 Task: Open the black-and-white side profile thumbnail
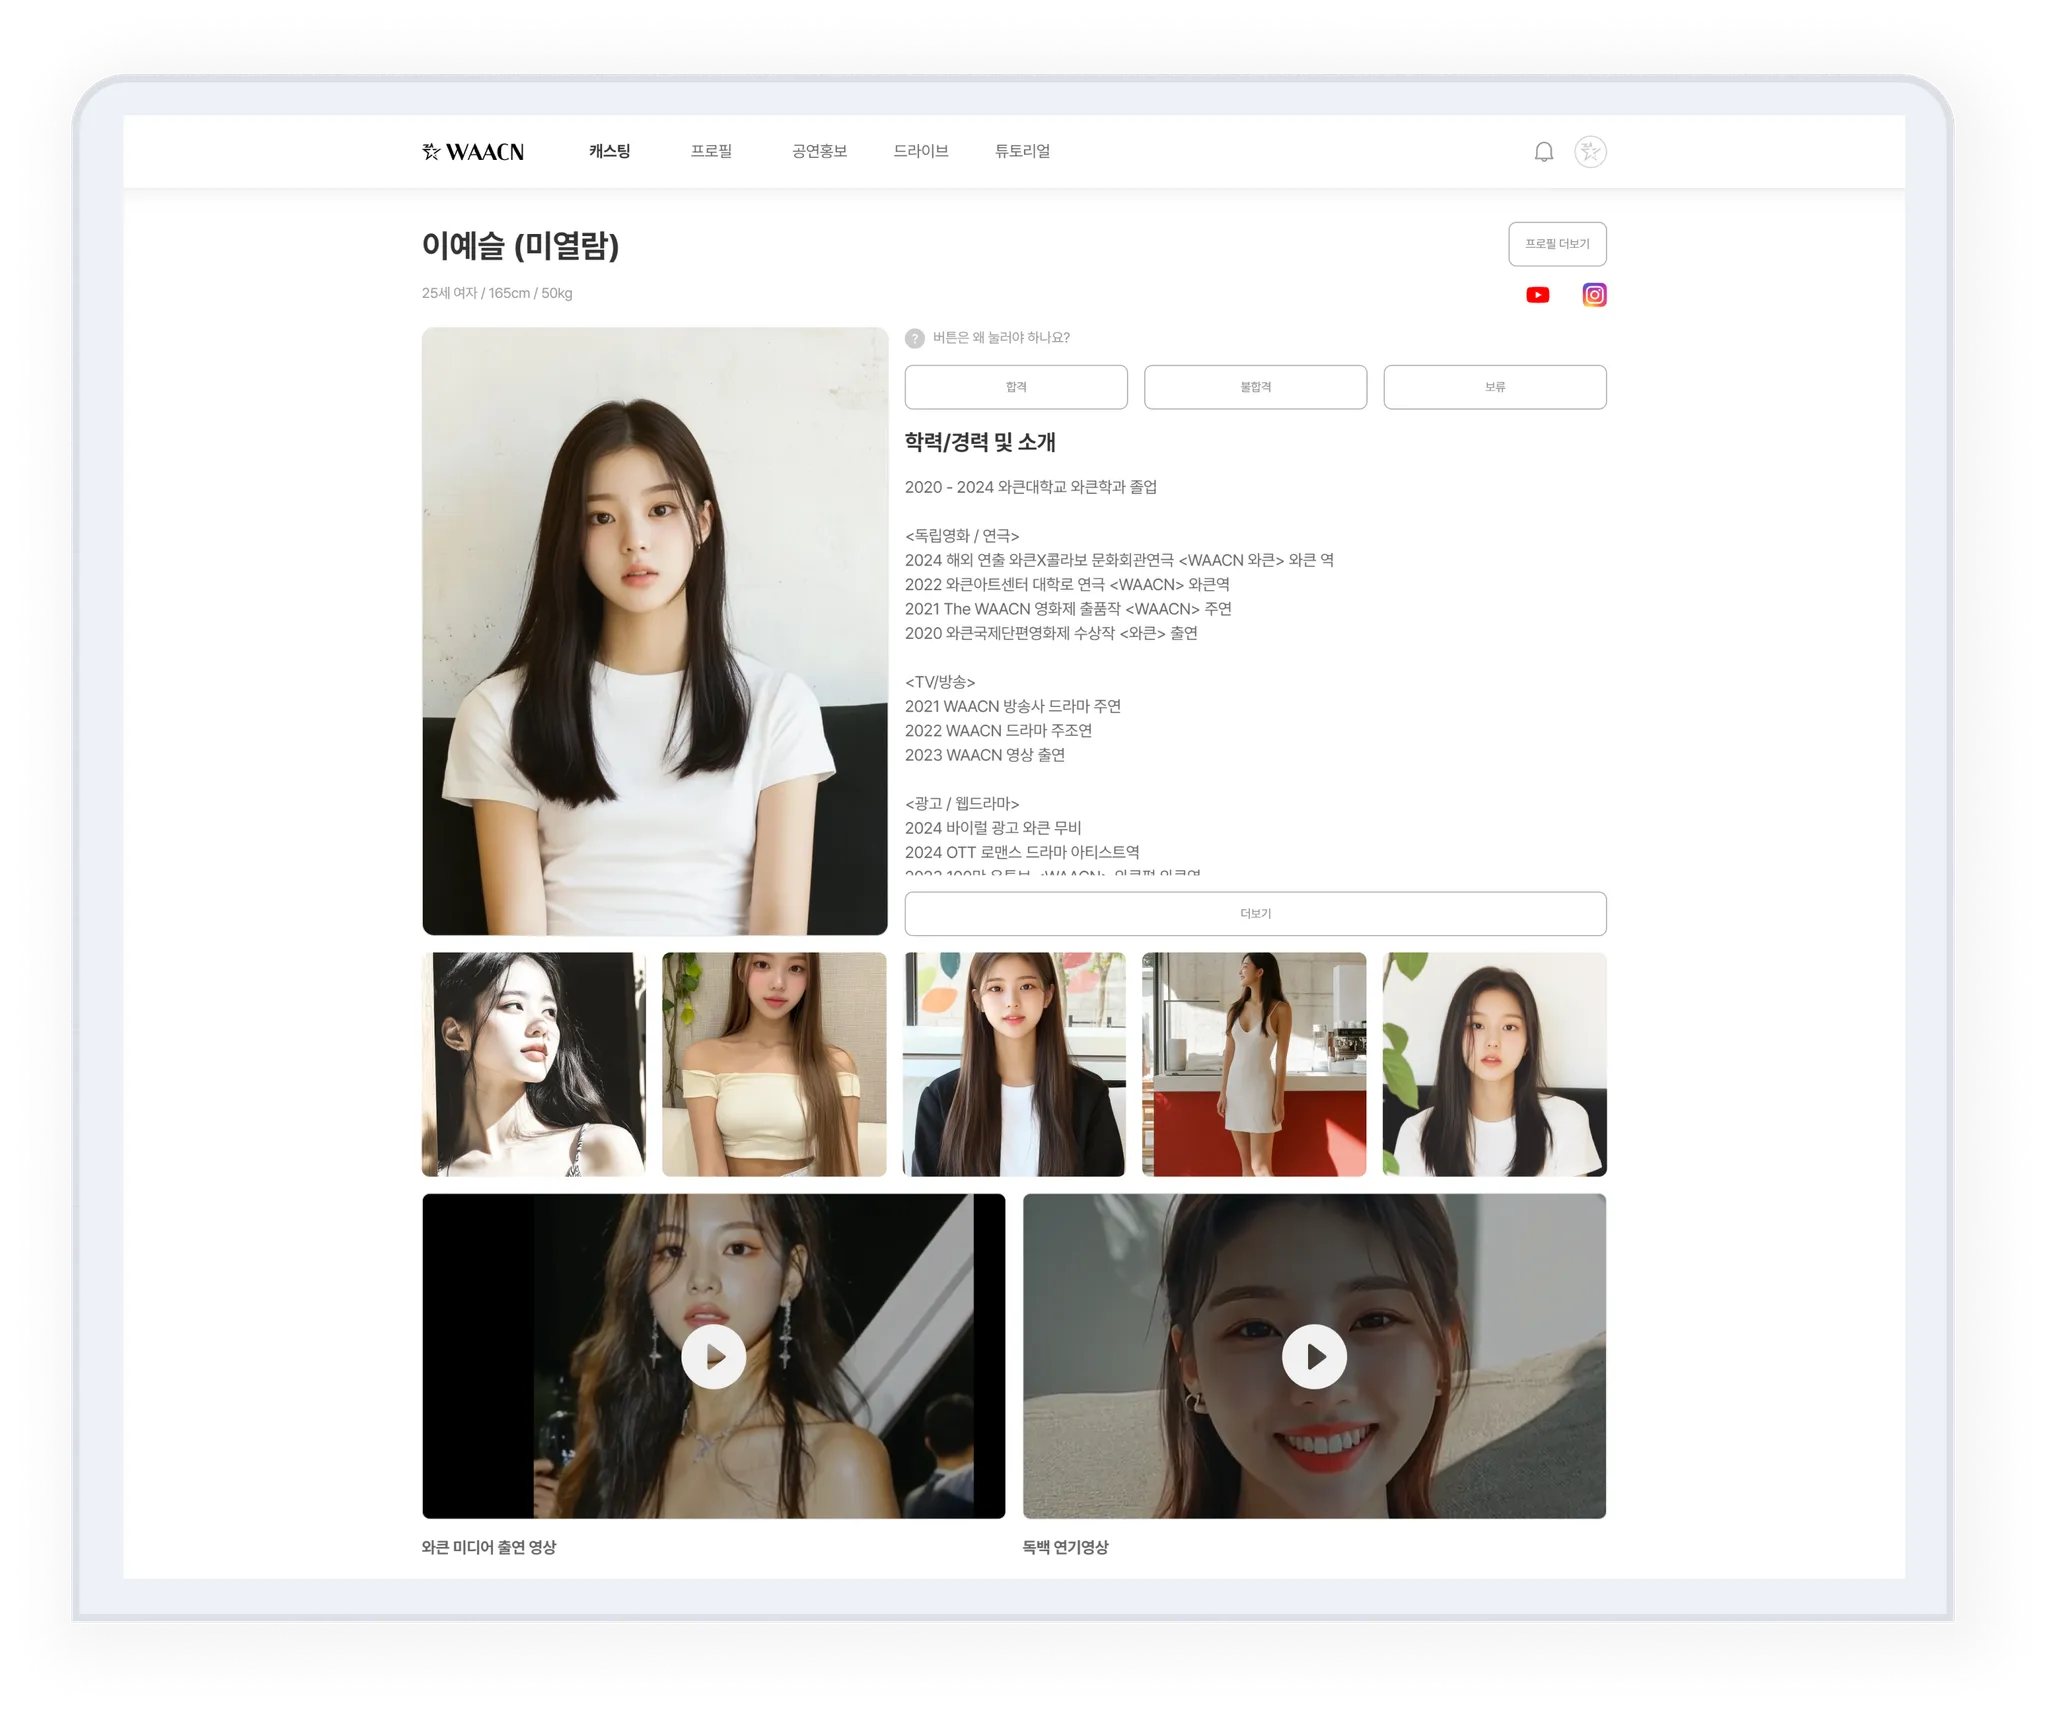tap(533, 1064)
